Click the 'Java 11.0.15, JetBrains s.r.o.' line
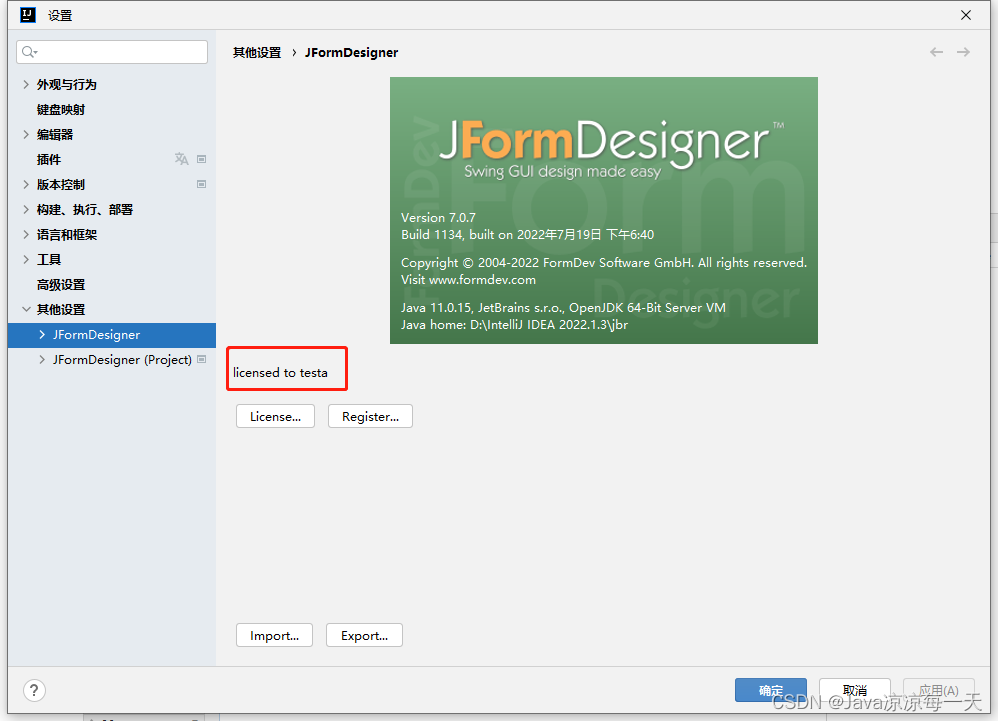Image resolution: width=998 pixels, height=721 pixels. [x=563, y=308]
